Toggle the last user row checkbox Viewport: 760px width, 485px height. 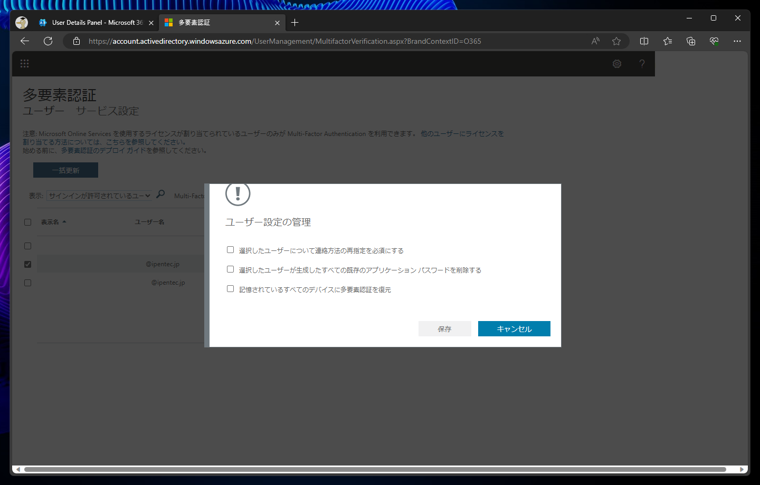click(x=28, y=282)
